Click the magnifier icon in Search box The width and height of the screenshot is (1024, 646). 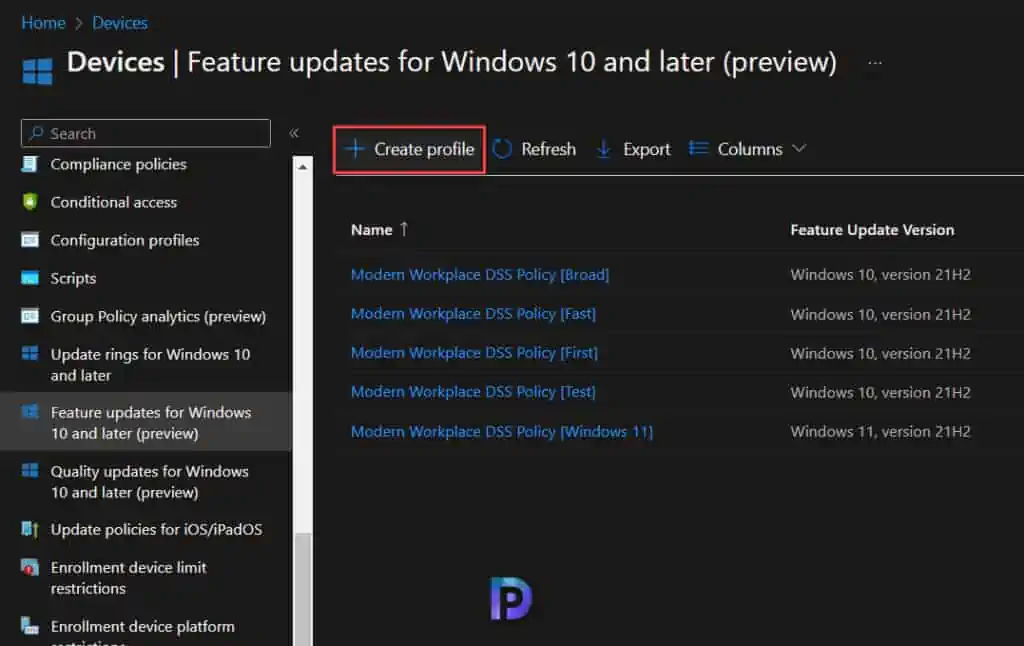coord(37,133)
